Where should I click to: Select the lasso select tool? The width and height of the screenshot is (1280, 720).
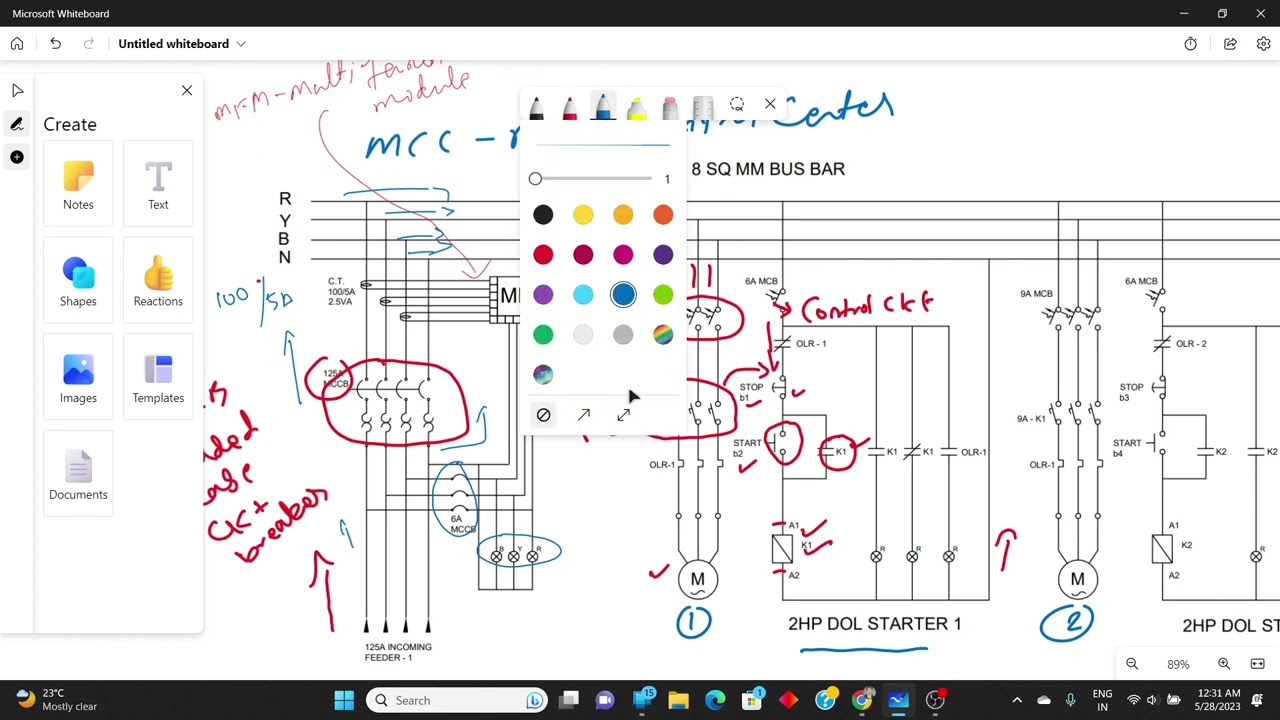tap(737, 104)
